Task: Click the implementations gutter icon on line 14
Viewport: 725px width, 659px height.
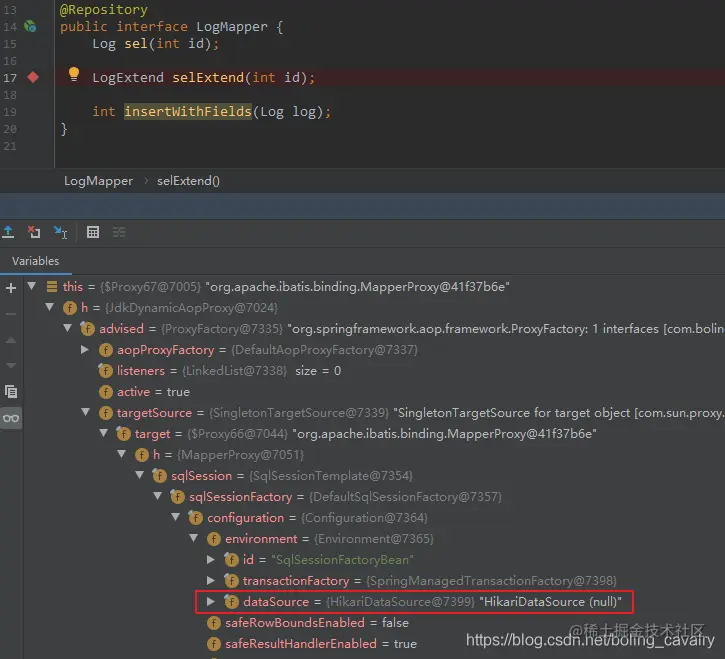Action: 30,26
